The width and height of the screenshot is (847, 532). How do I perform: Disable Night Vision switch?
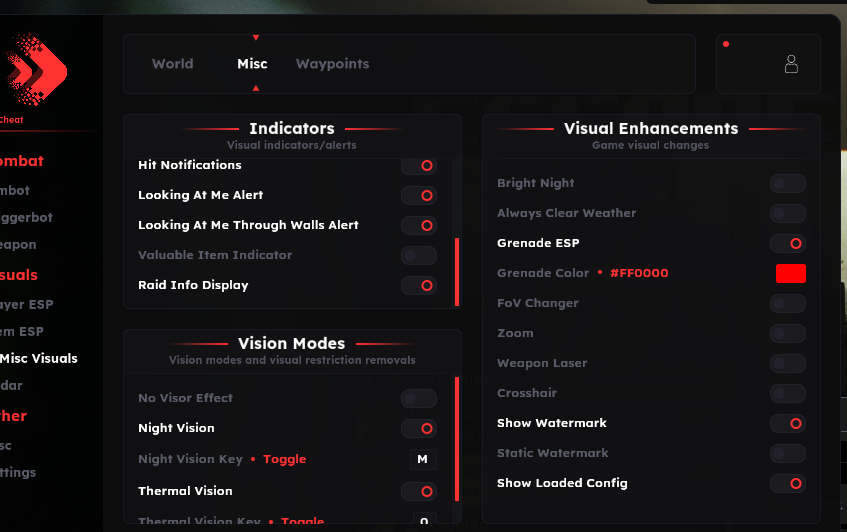click(419, 428)
